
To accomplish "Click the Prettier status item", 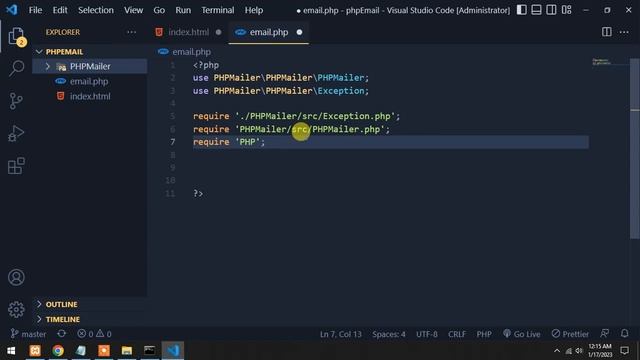I will tap(570, 334).
